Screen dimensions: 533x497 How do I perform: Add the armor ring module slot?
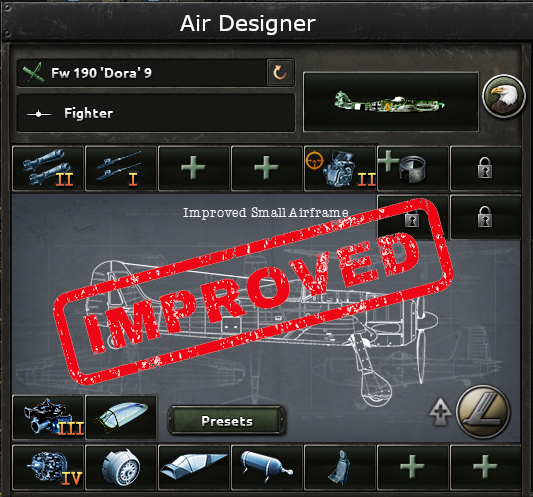(x=413, y=168)
